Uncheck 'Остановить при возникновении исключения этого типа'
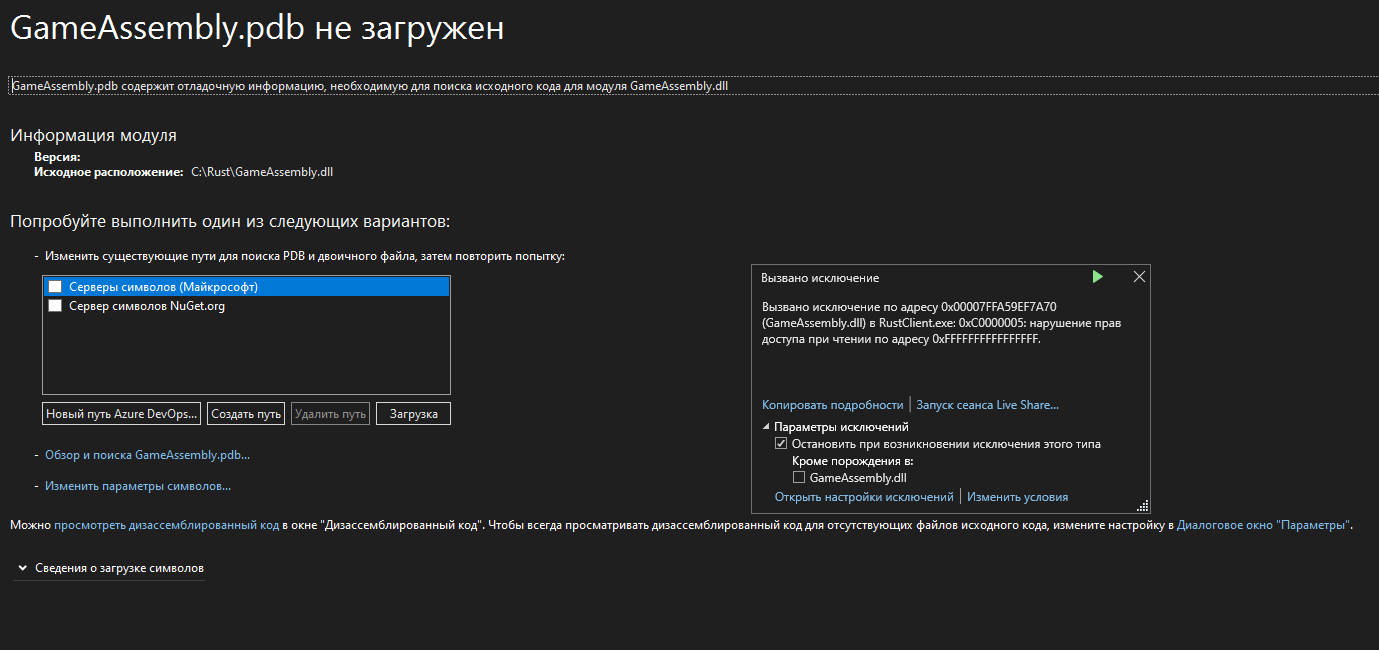1379x650 pixels. click(781, 444)
